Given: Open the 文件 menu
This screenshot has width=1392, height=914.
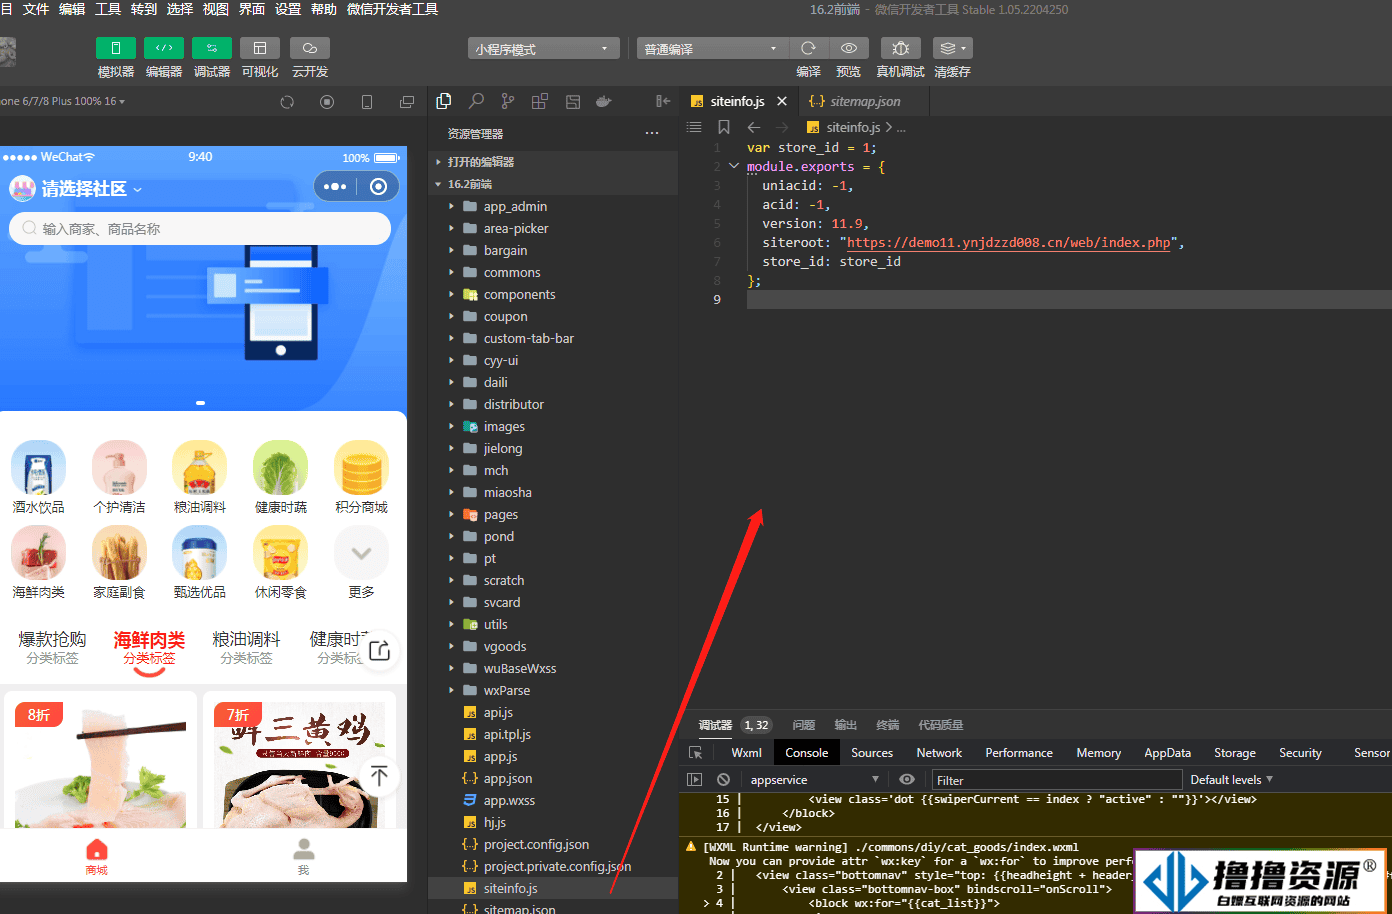Looking at the screenshot, I should tap(36, 9).
